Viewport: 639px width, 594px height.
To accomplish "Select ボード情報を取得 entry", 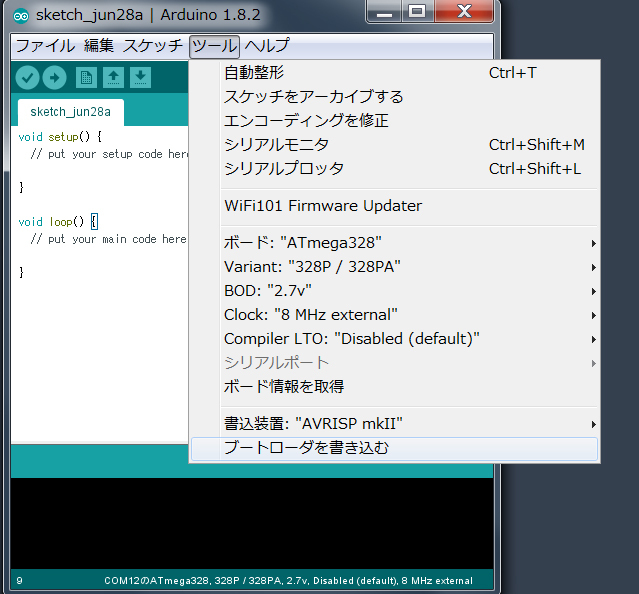I will click(394, 387).
